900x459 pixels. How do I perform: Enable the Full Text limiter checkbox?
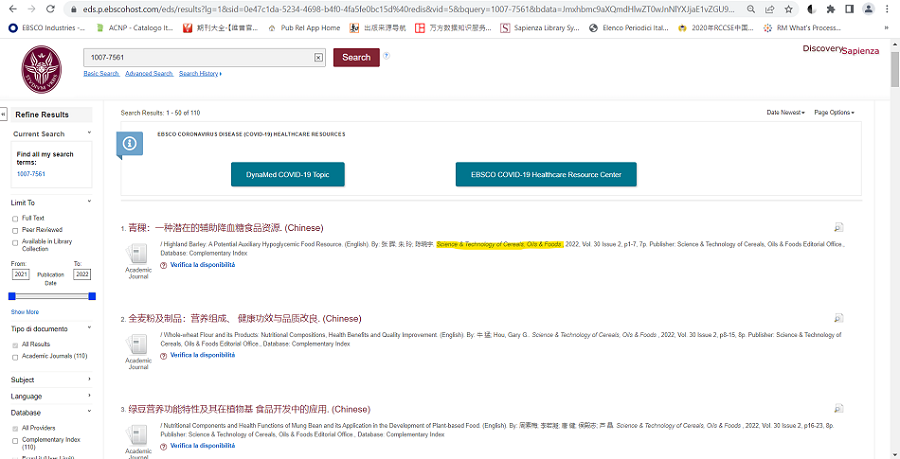pyautogui.click(x=15, y=217)
